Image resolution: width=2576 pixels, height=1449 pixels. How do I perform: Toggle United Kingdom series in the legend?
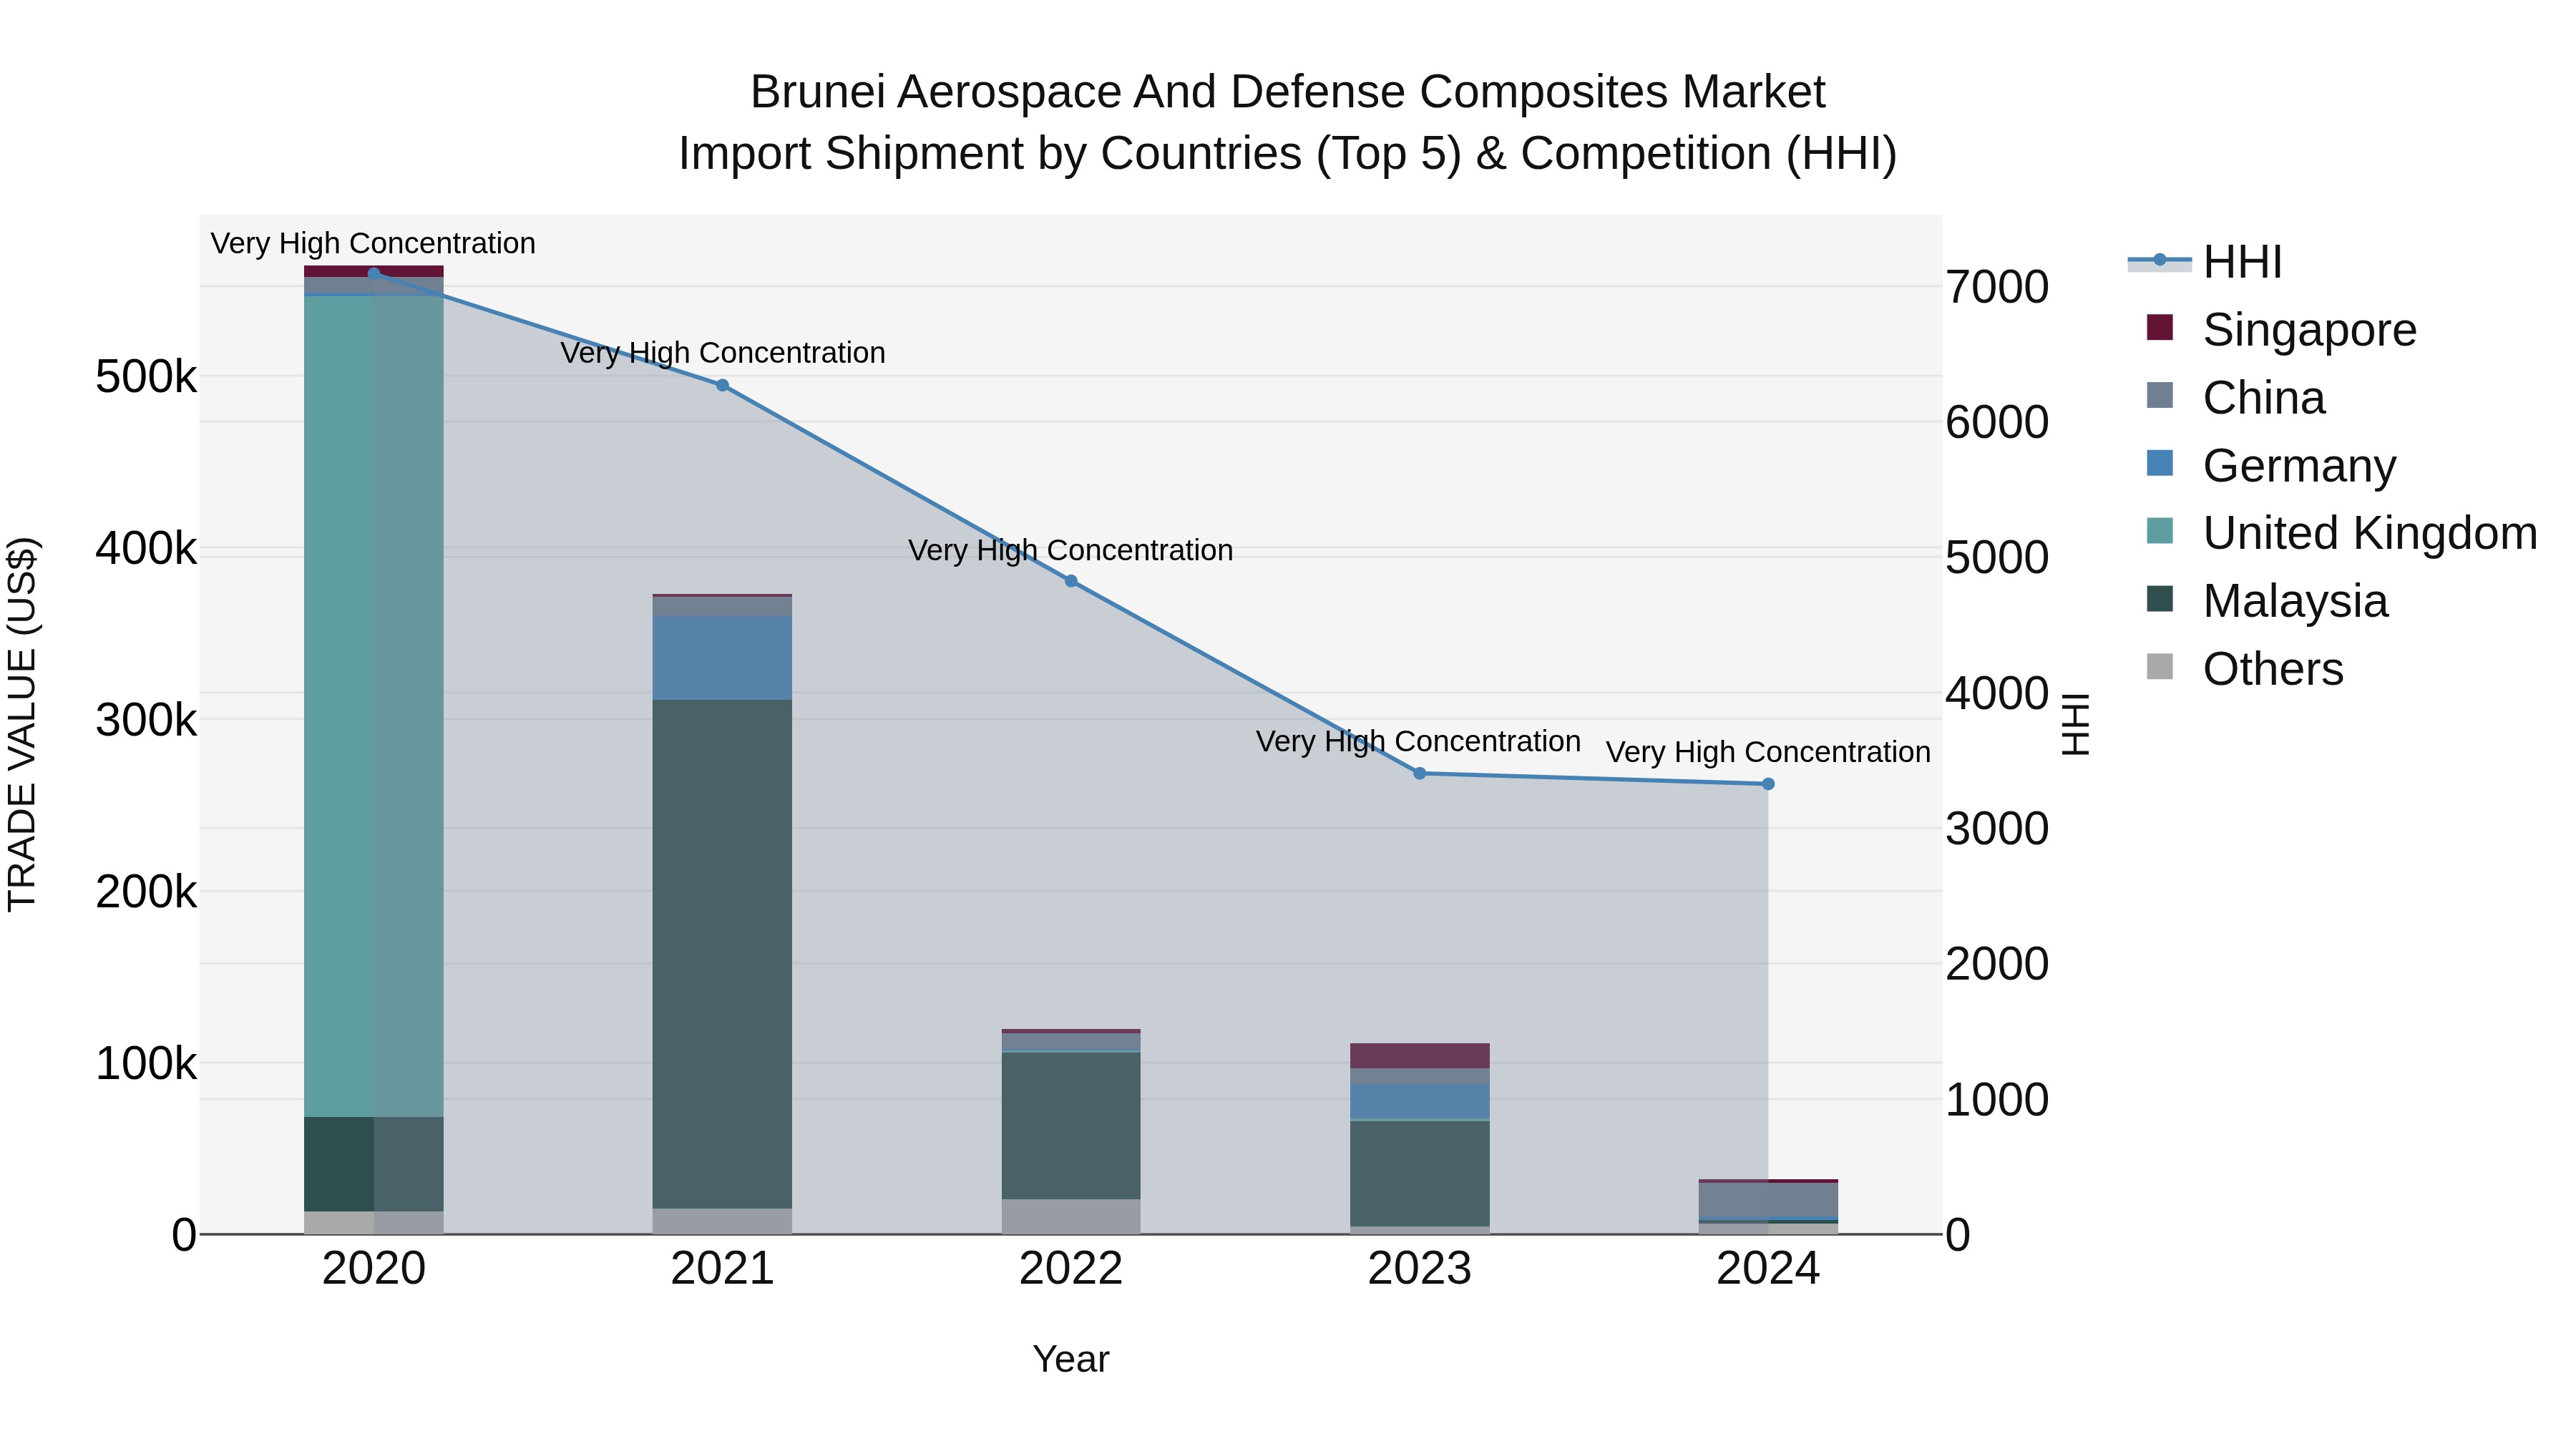(2341, 533)
